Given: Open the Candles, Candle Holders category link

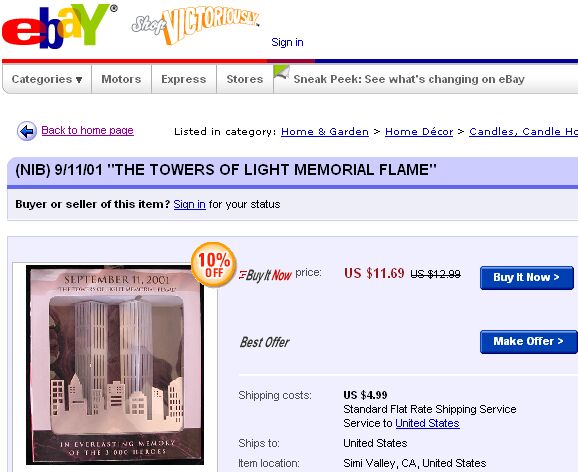Looking at the screenshot, I should (x=523, y=132).
